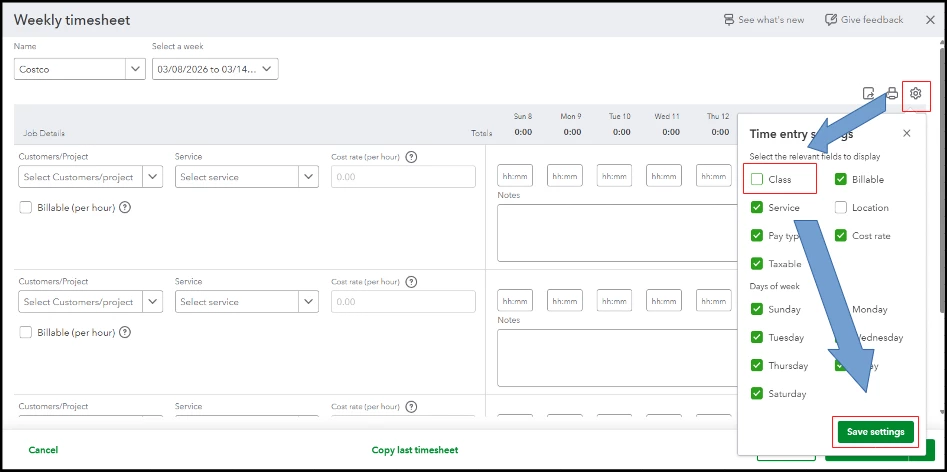Click the Billable help icon in second row

click(125, 333)
